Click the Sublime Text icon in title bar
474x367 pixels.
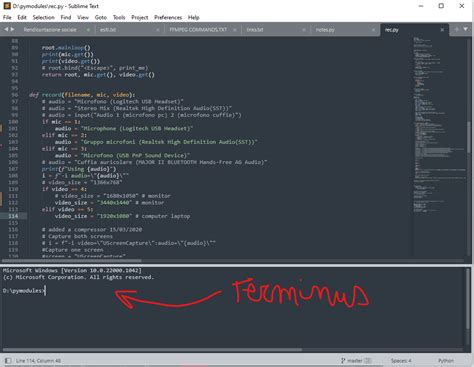(7, 6)
